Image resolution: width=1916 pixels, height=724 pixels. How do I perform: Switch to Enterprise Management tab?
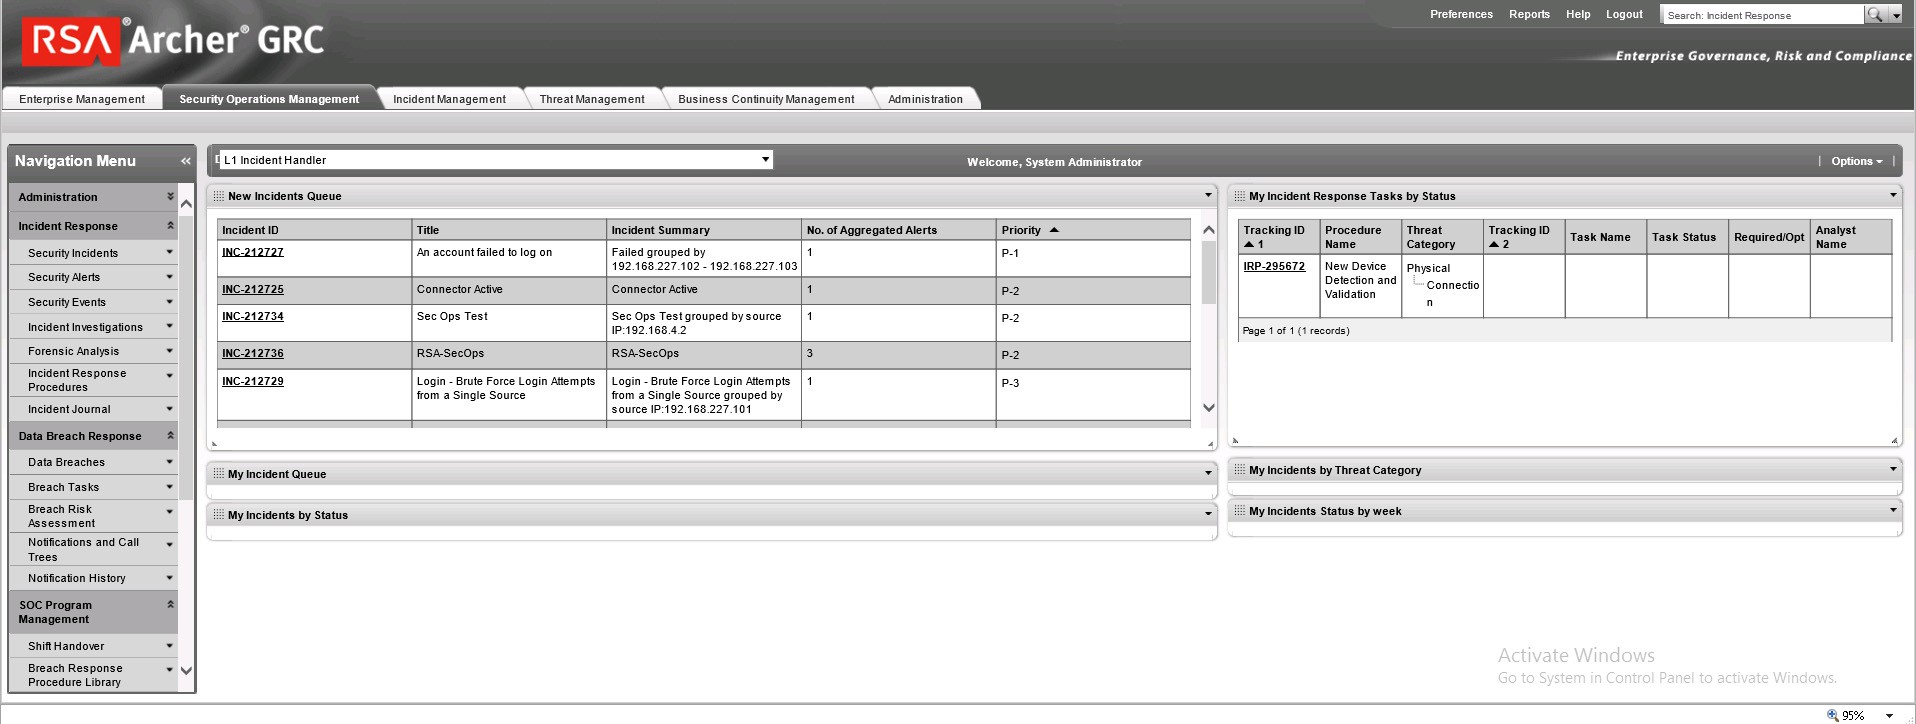pos(82,99)
